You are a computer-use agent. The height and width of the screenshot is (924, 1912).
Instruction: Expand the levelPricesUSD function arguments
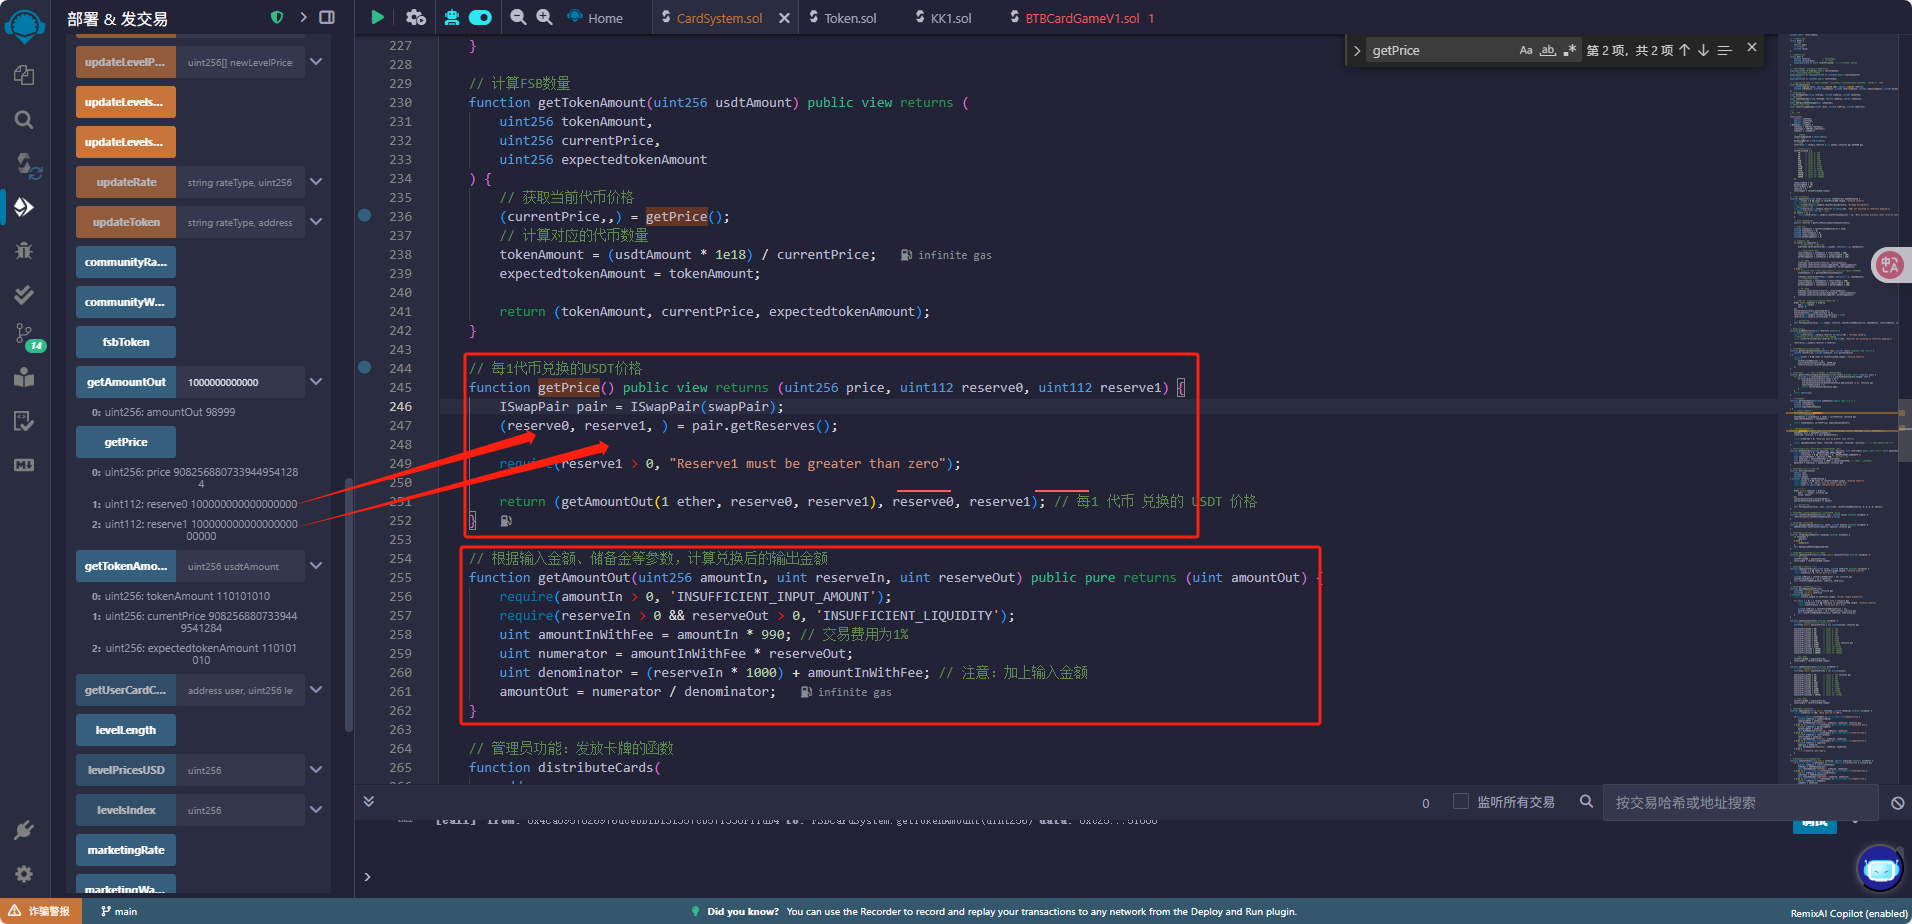tap(316, 770)
